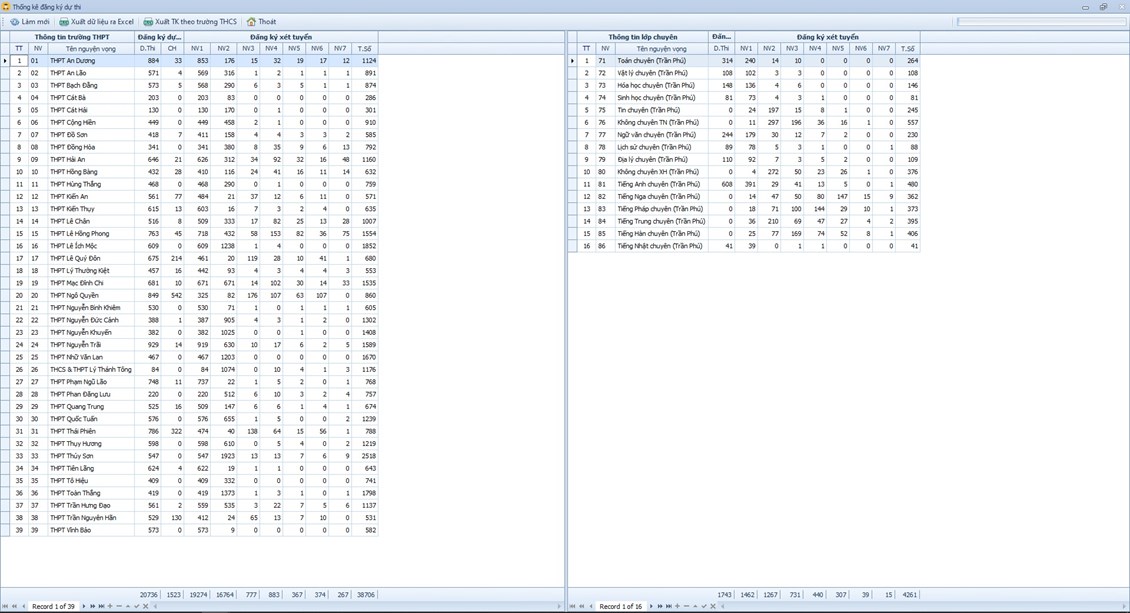
Task: Click the Làm mới refresh toolbar button
Action: coord(29,21)
